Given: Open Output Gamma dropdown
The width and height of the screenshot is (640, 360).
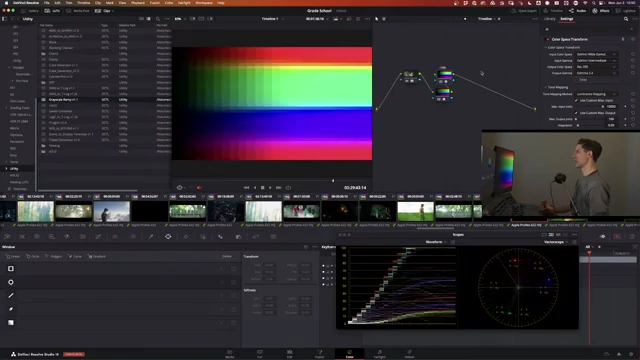Looking at the screenshot, I should (x=596, y=73).
